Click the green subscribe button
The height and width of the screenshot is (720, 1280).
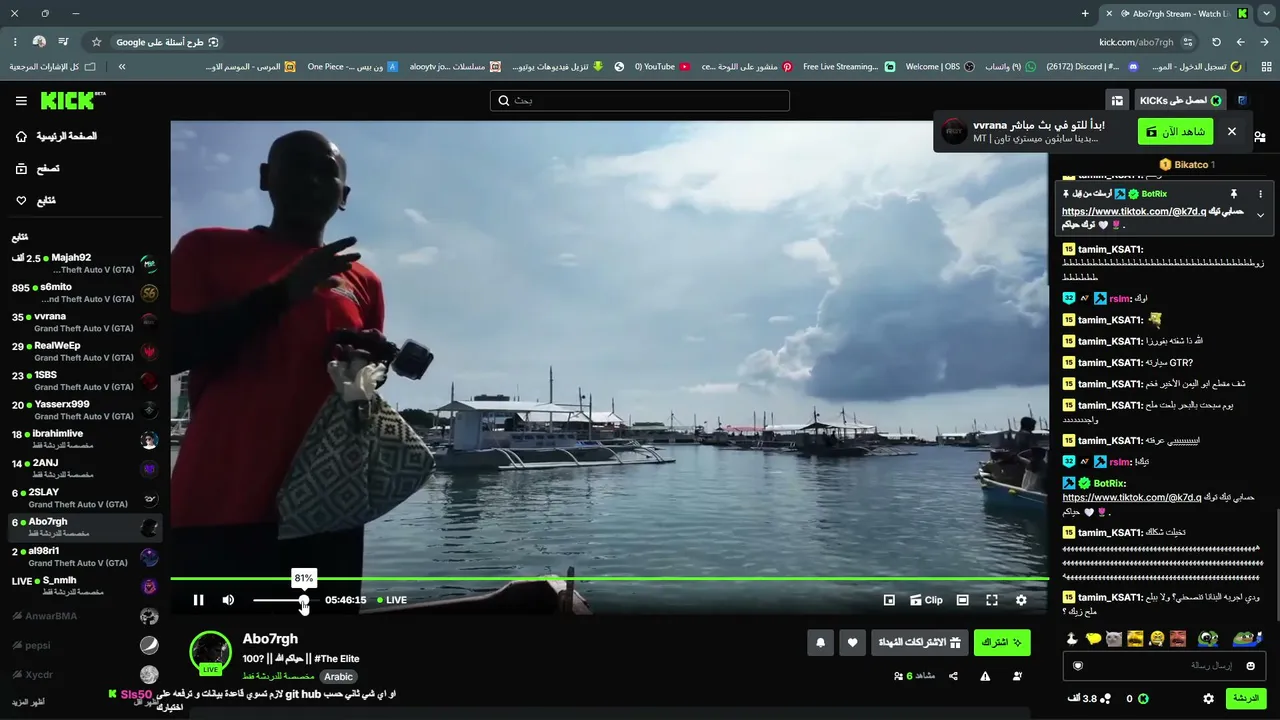click(x=1002, y=642)
